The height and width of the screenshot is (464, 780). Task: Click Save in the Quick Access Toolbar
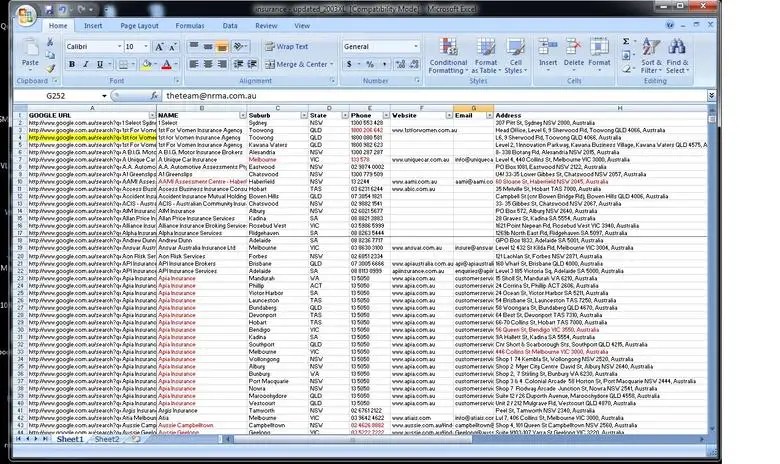click(49, 9)
